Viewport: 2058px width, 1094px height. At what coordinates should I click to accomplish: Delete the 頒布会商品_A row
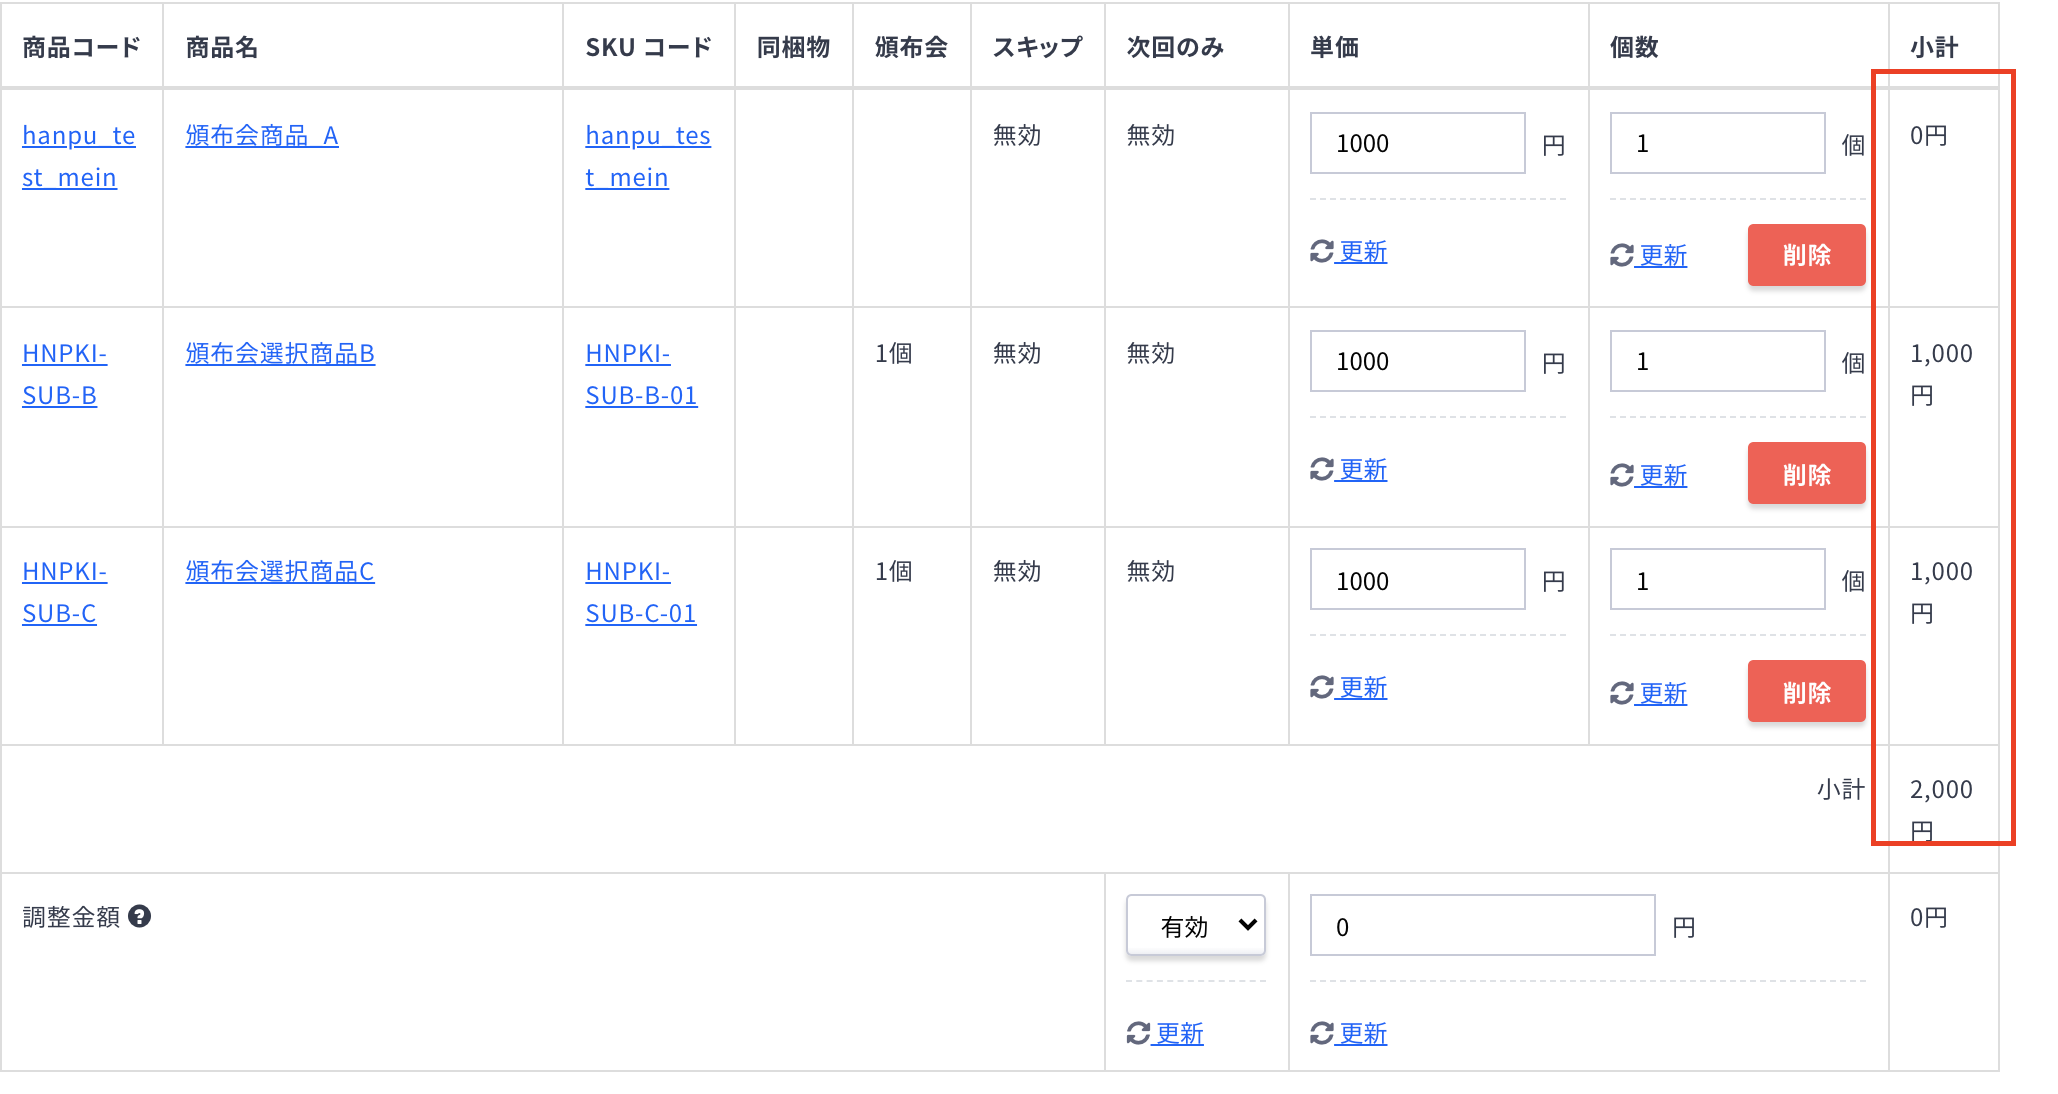[x=1806, y=255]
